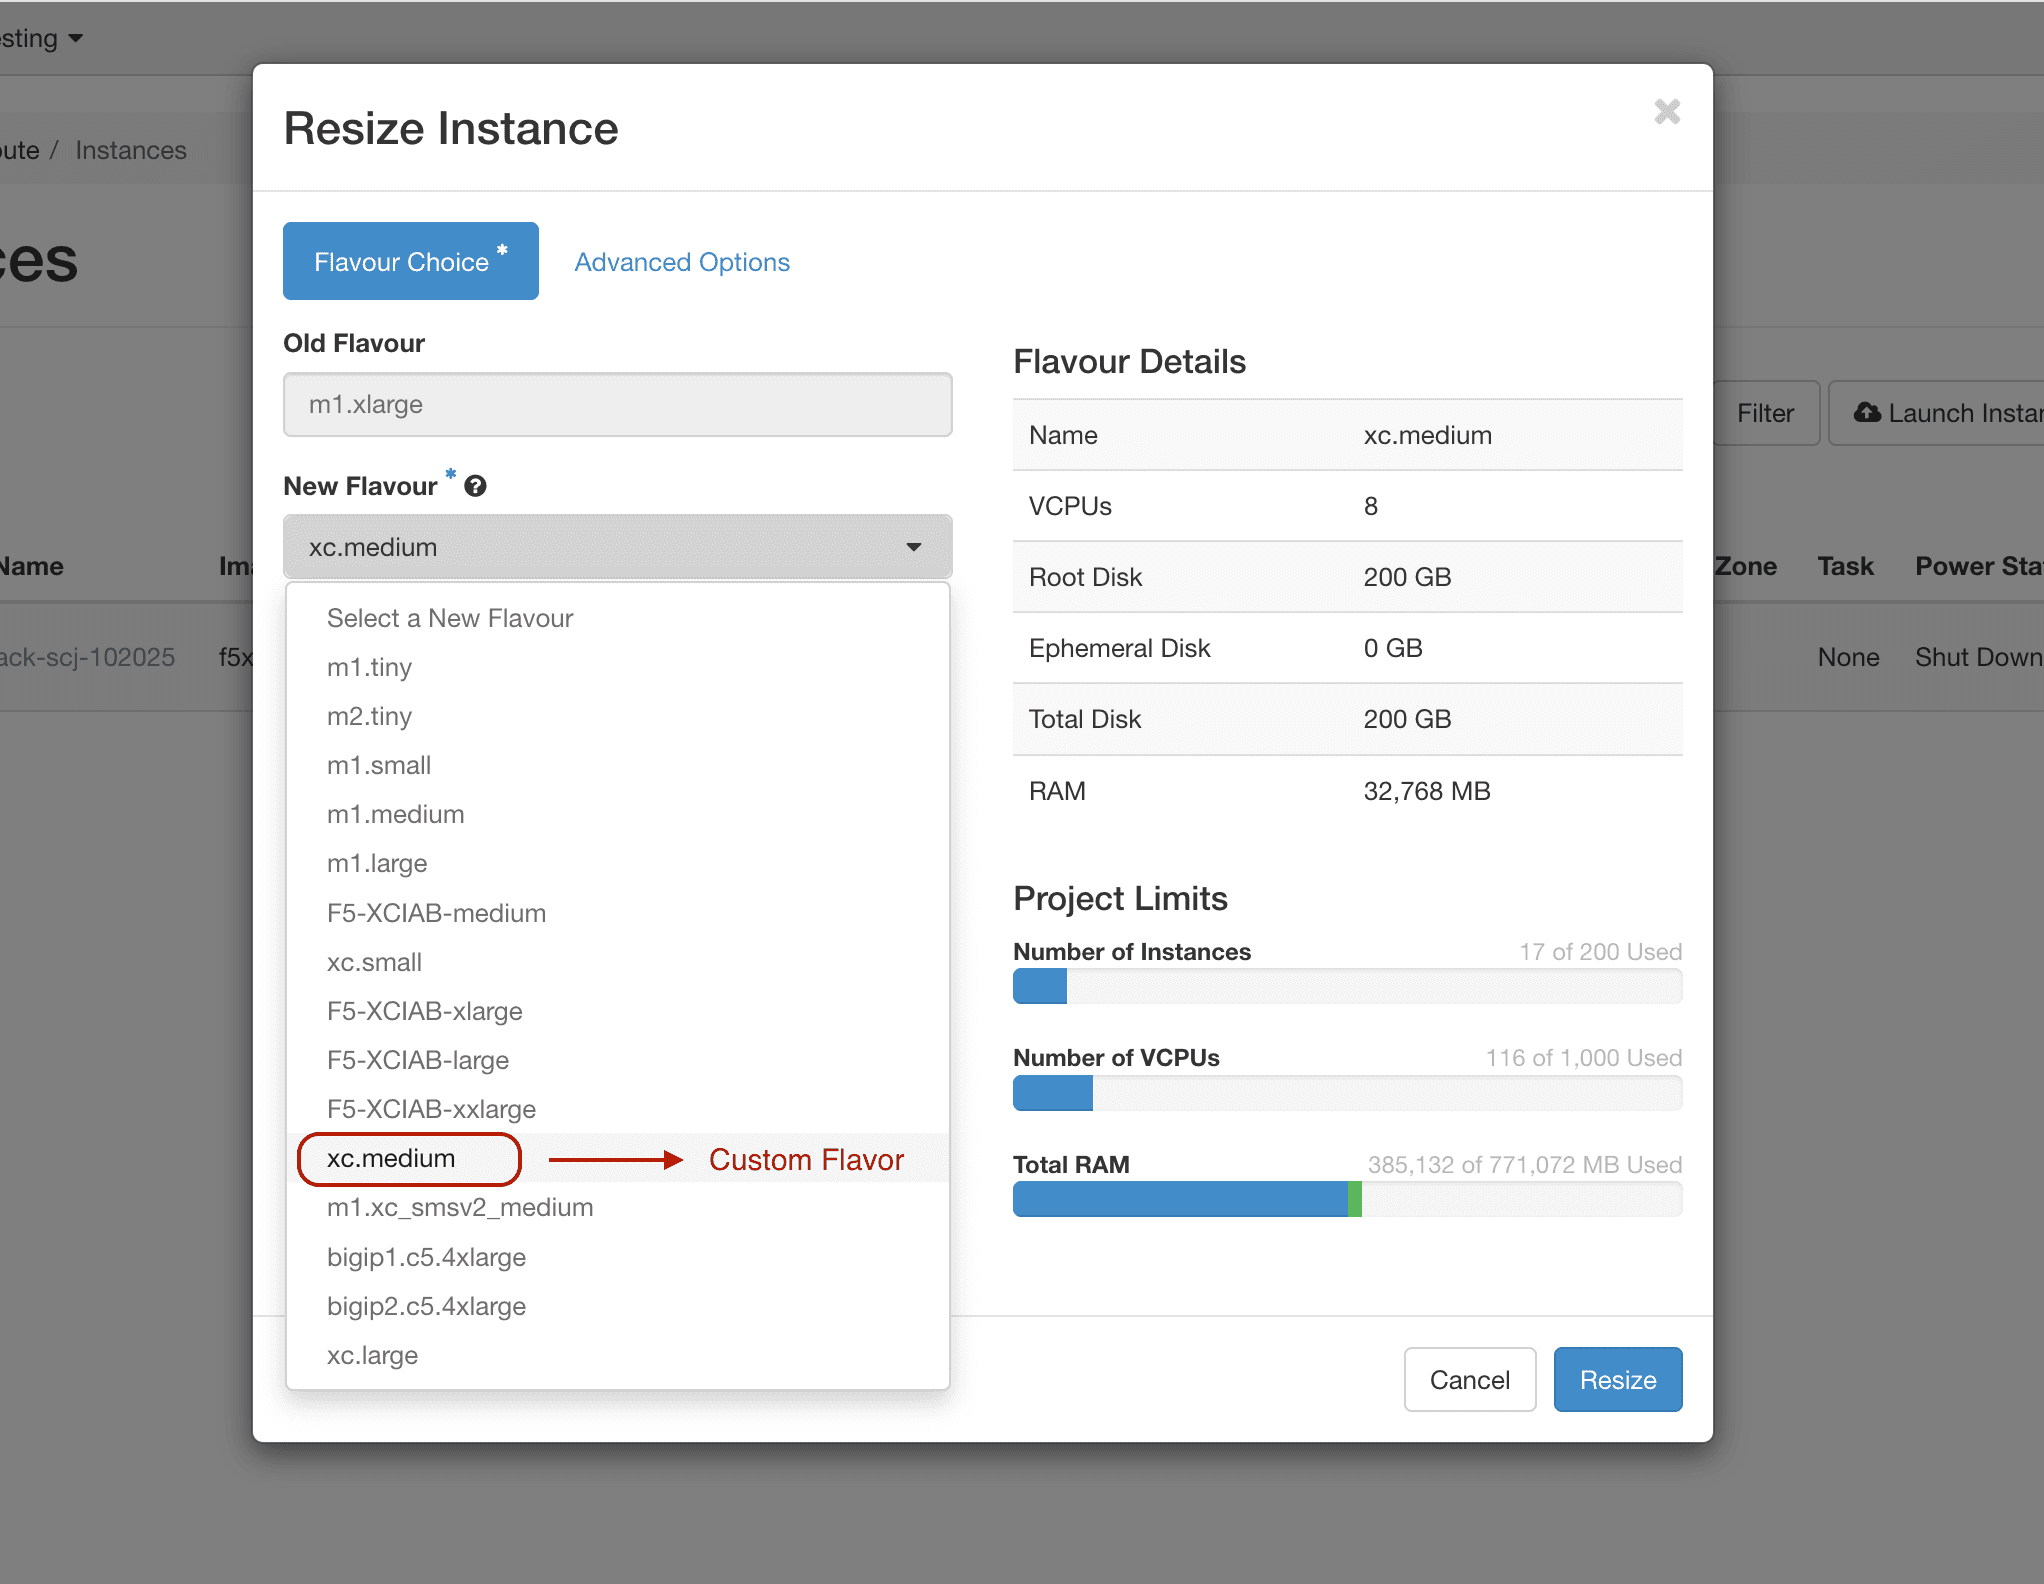Screen dimensions: 2044x1584
Task: Open the project selector at top left
Action: click(x=40, y=37)
